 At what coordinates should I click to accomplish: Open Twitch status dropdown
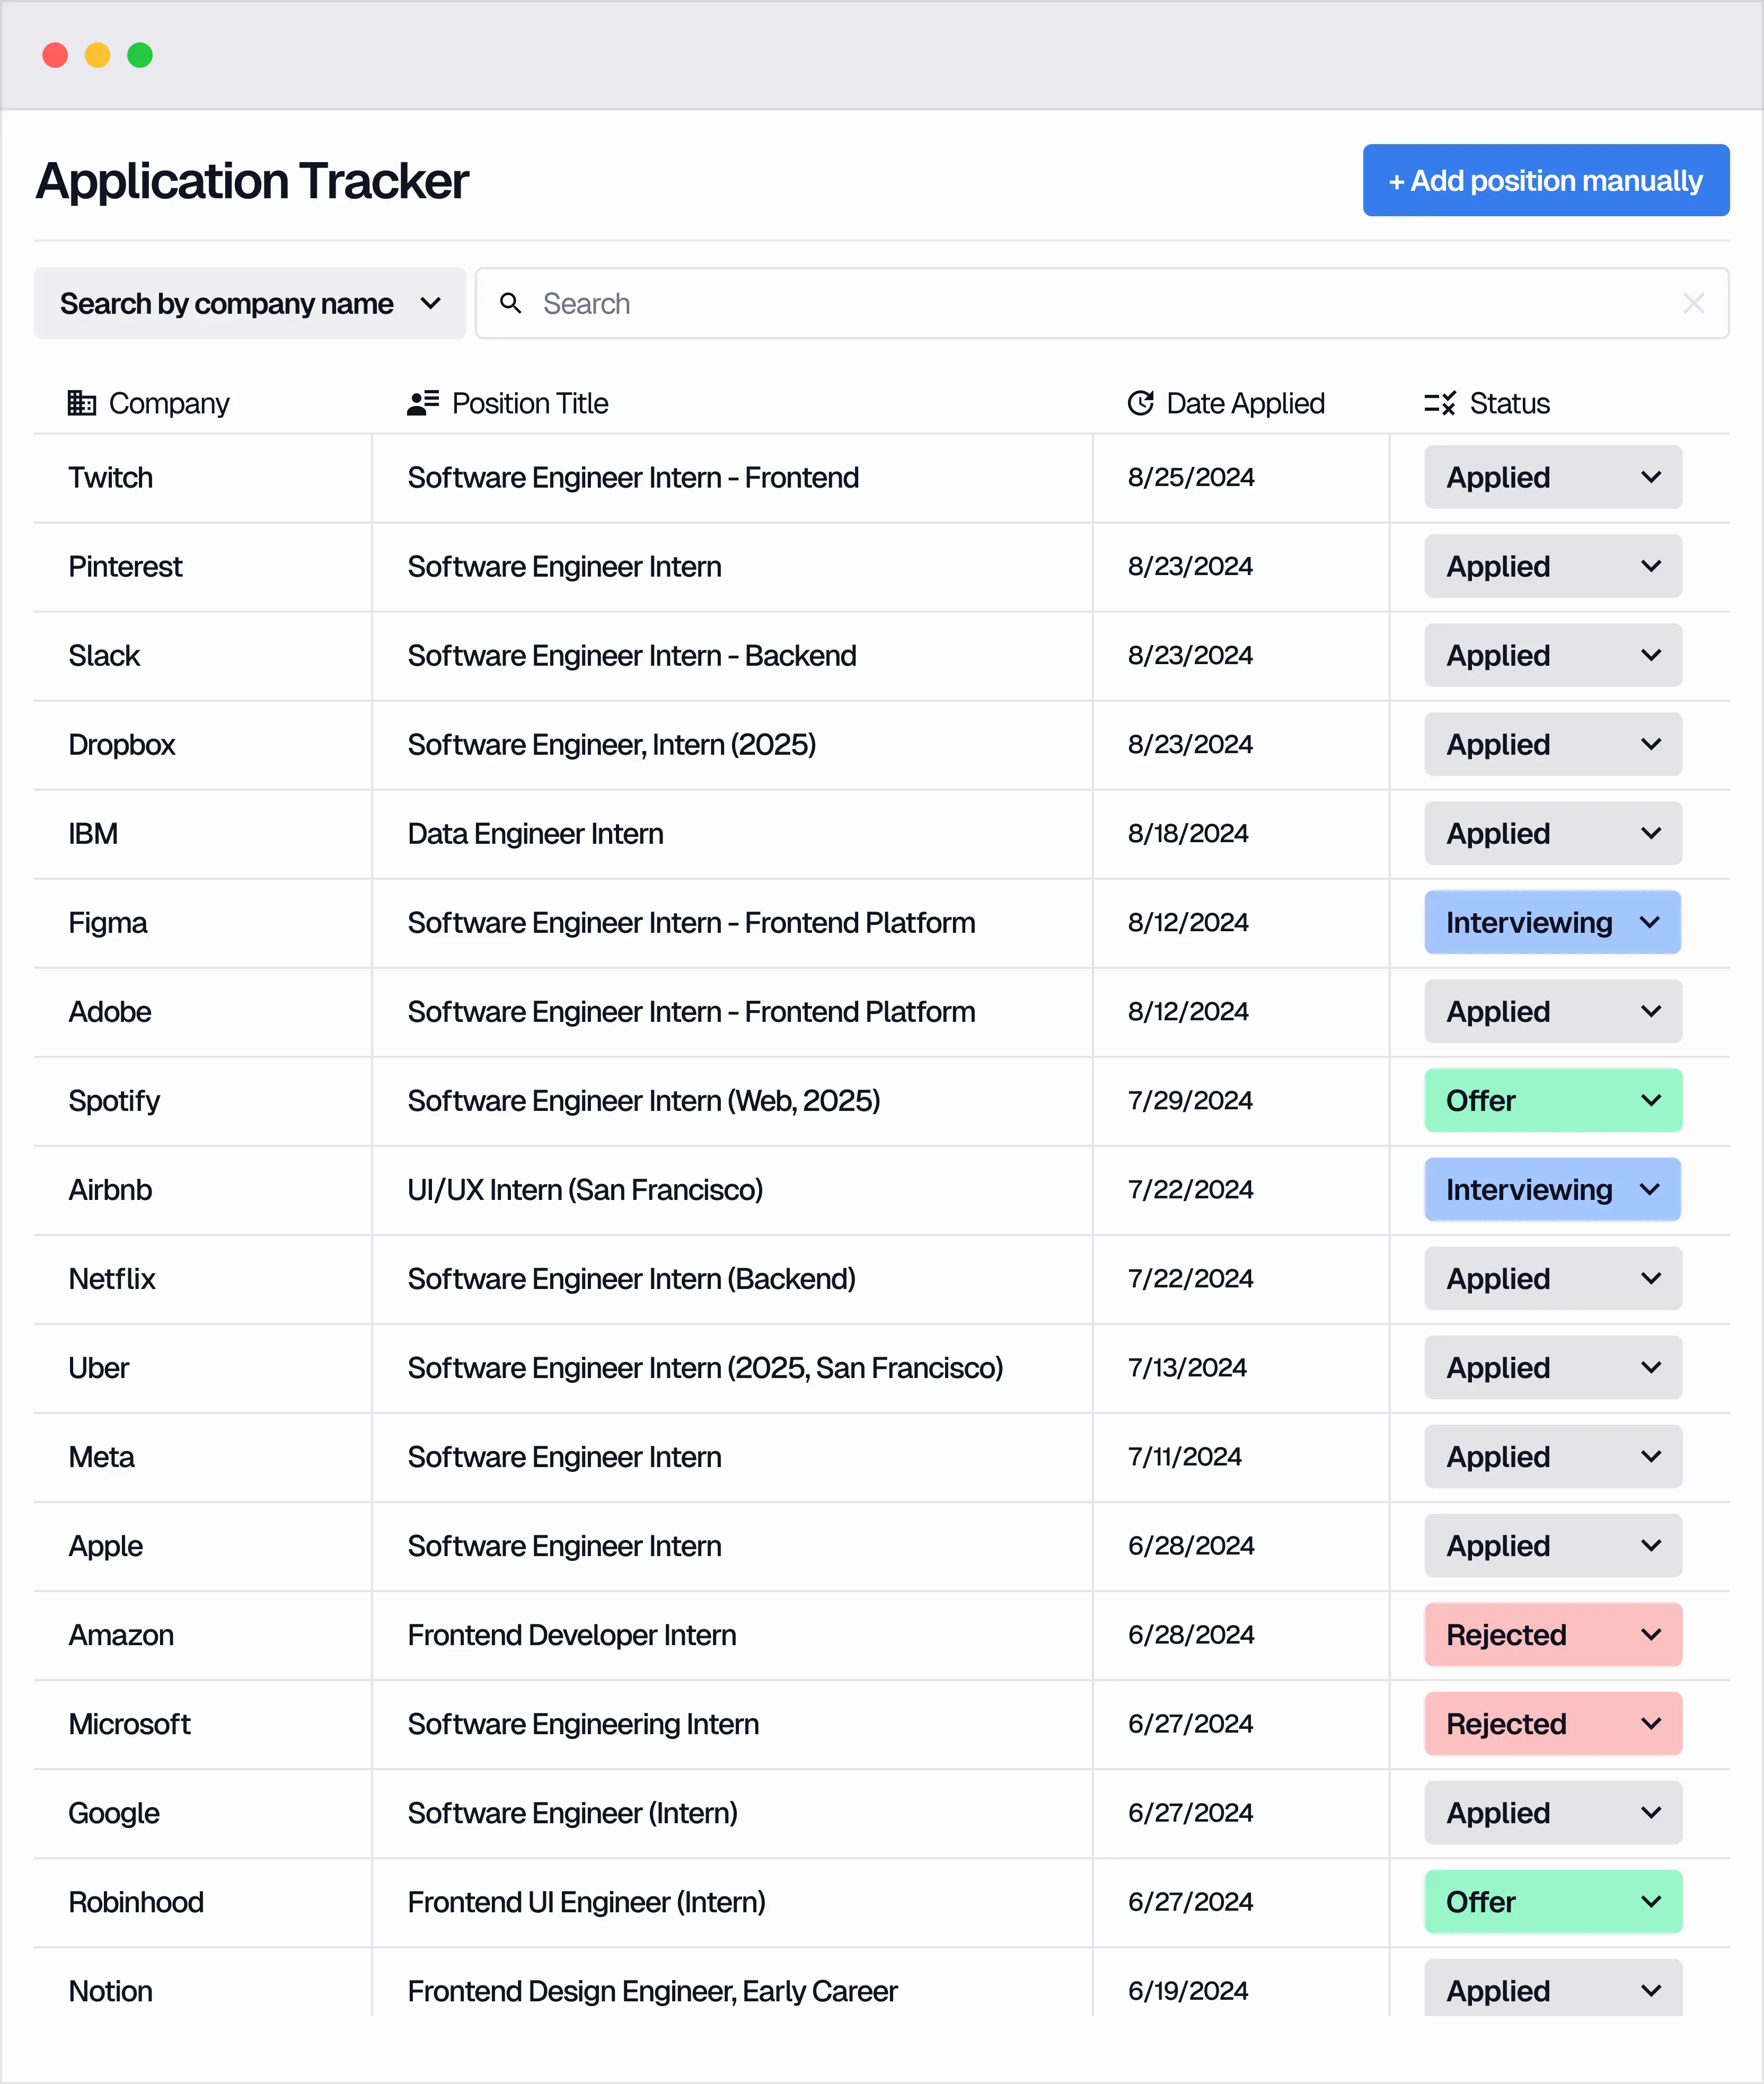[x=1552, y=477]
